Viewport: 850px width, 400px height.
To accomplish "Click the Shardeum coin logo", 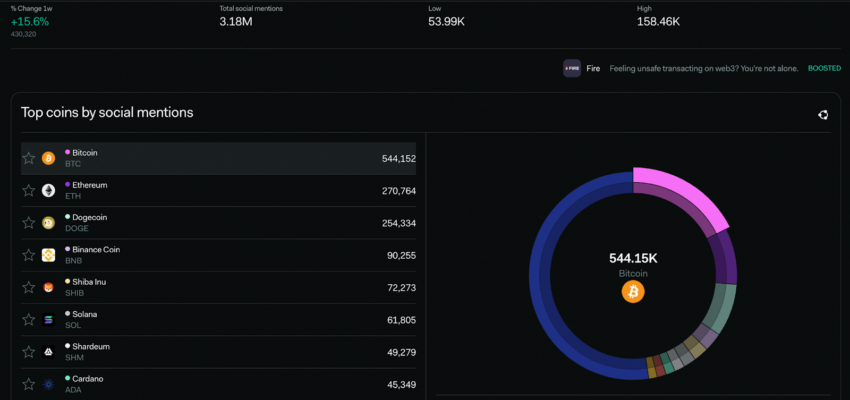I will [49, 352].
